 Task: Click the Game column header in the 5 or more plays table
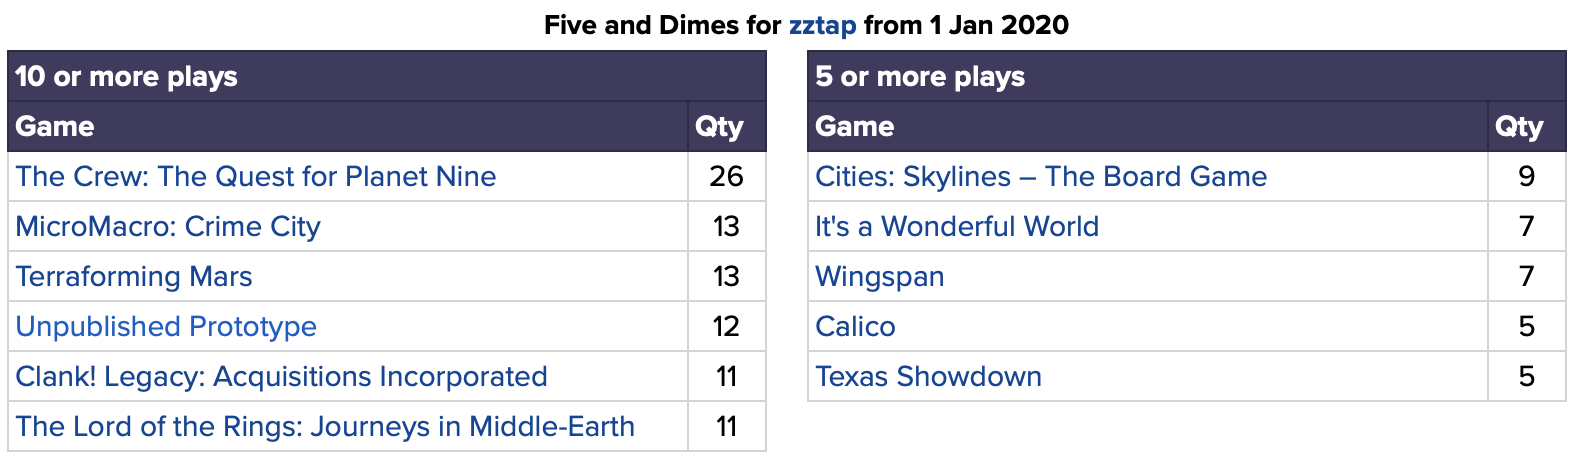pos(1148,126)
